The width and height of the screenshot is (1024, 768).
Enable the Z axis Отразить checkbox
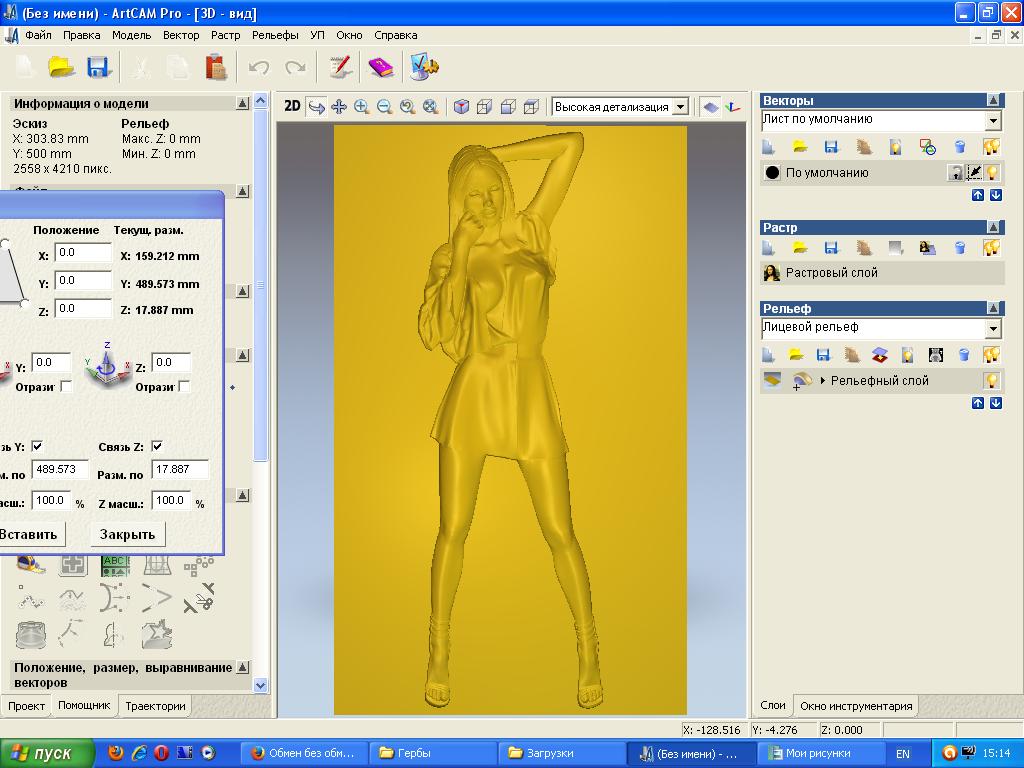pyautogui.click(x=184, y=387)
